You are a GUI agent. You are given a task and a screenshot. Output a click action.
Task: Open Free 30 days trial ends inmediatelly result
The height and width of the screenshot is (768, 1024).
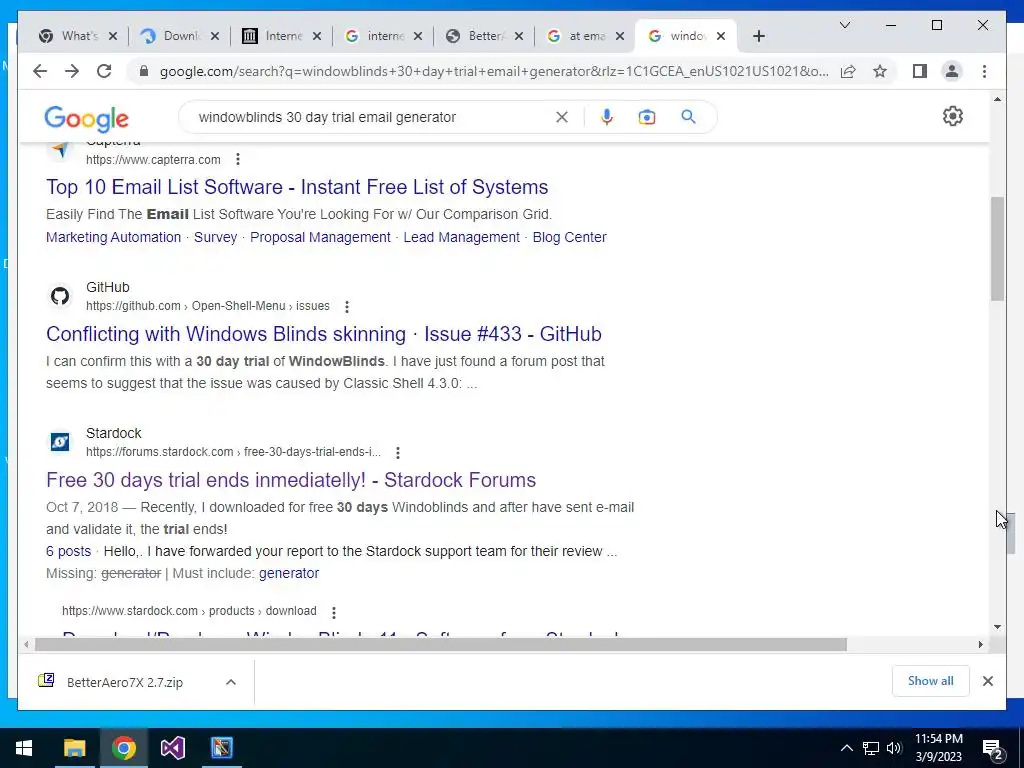pyautogui.click(x=291, y=480)
